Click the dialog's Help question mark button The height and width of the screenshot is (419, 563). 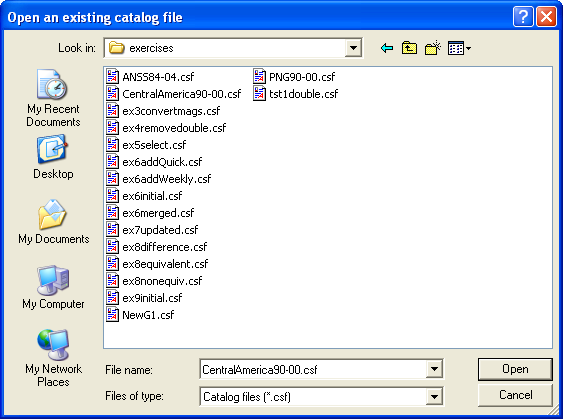point(523,17)
